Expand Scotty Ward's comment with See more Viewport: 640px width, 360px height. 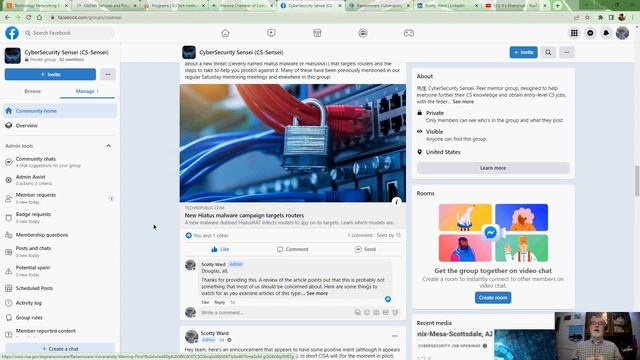pyautogui.click(x=317, y=293)
